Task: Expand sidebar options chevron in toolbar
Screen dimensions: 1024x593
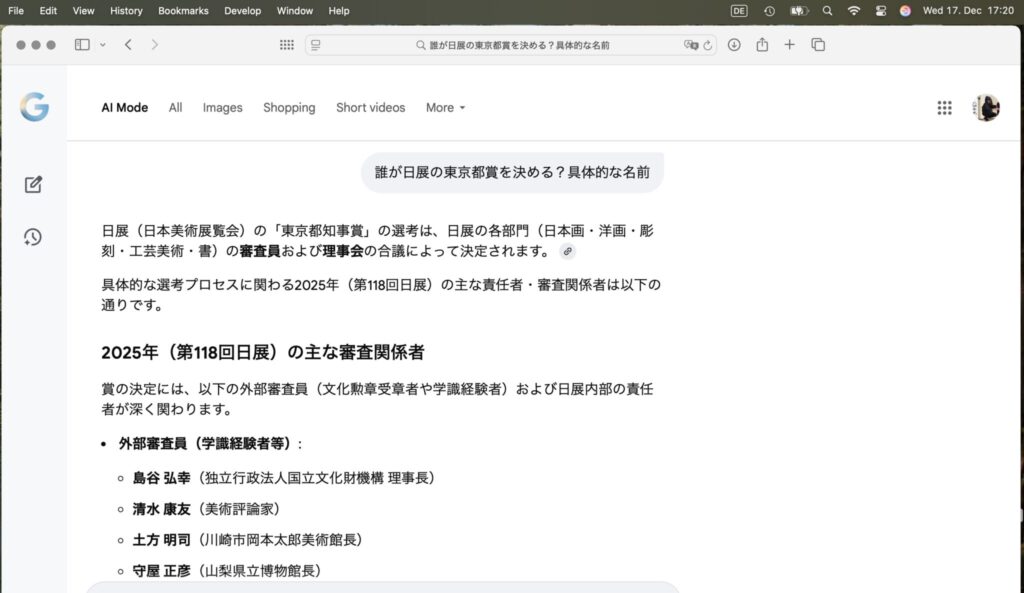Action: (x=102, y=45)
